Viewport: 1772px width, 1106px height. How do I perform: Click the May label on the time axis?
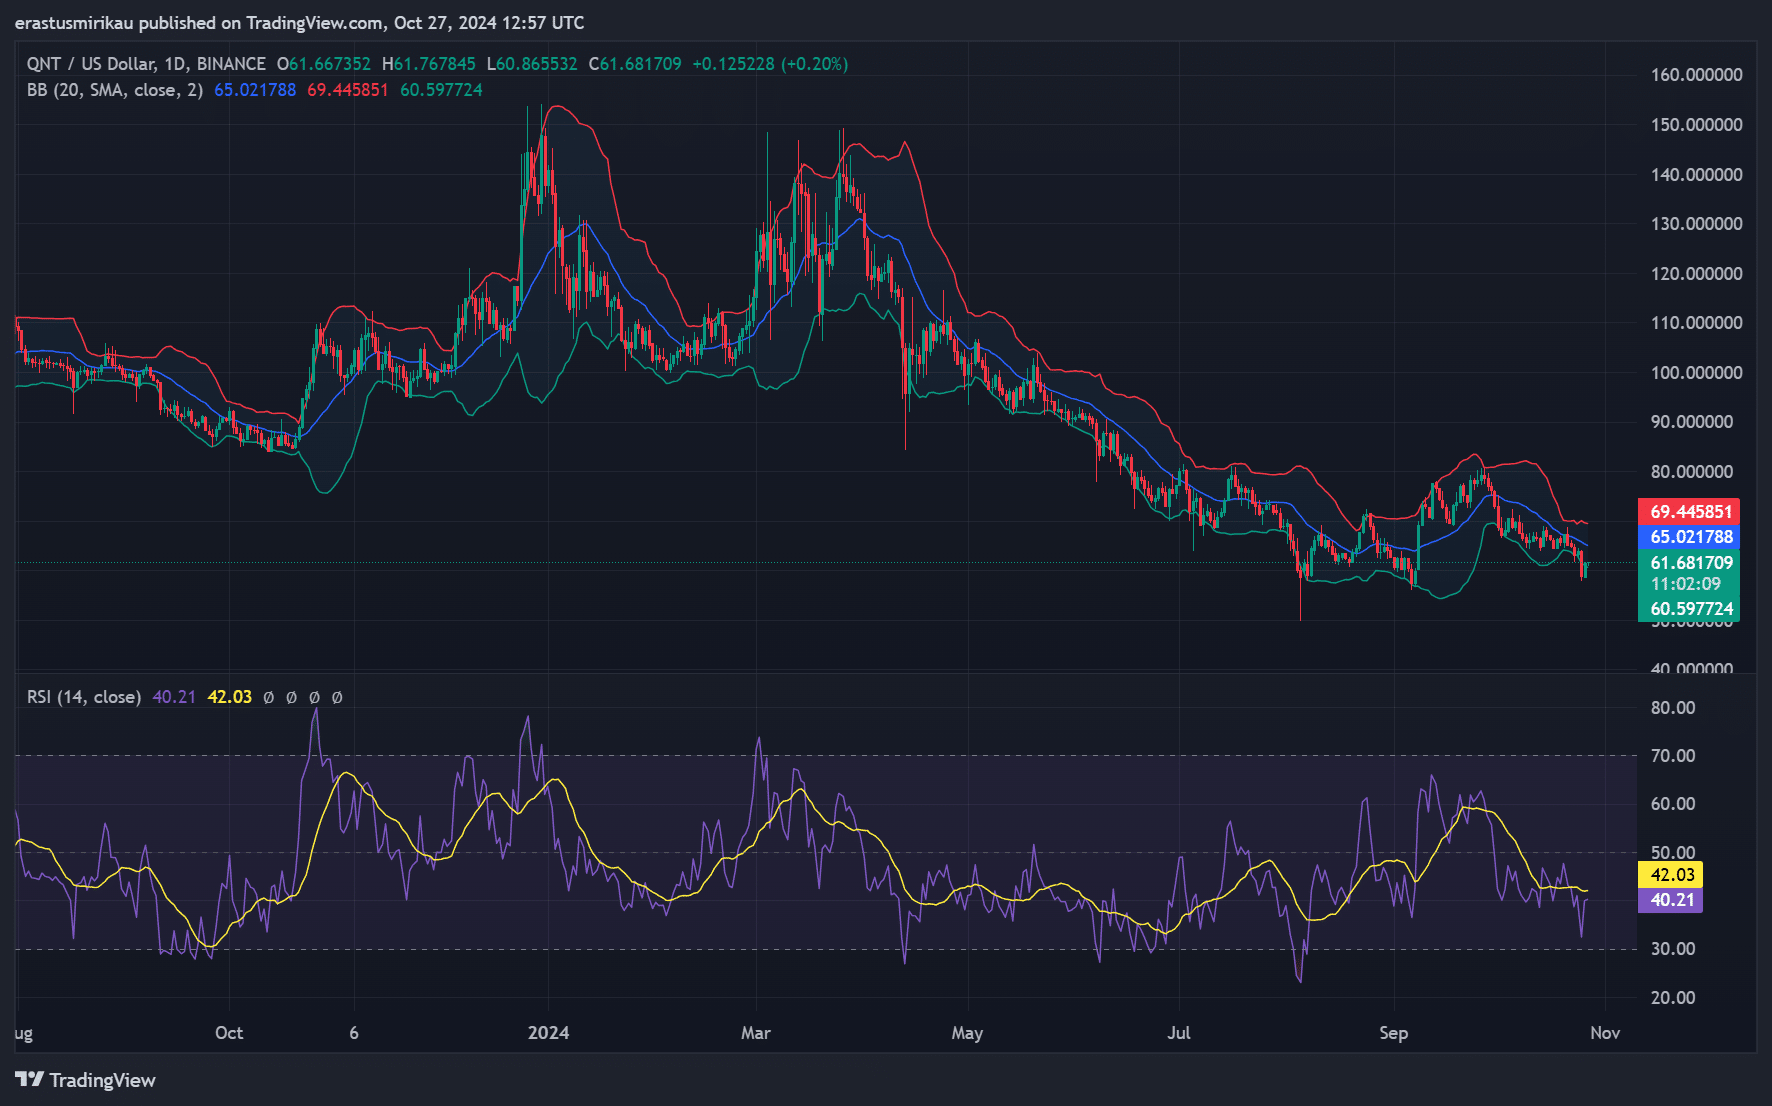(967, 1033)
